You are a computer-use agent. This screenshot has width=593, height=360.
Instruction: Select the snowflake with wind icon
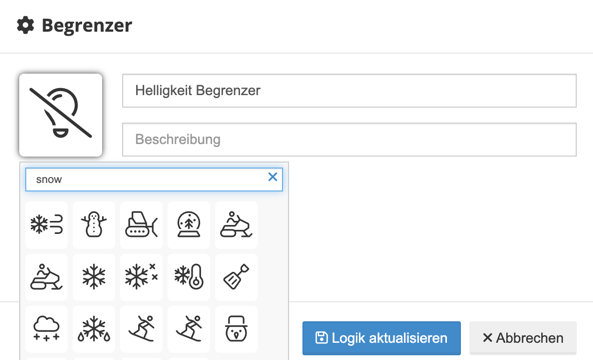point(47,225)
